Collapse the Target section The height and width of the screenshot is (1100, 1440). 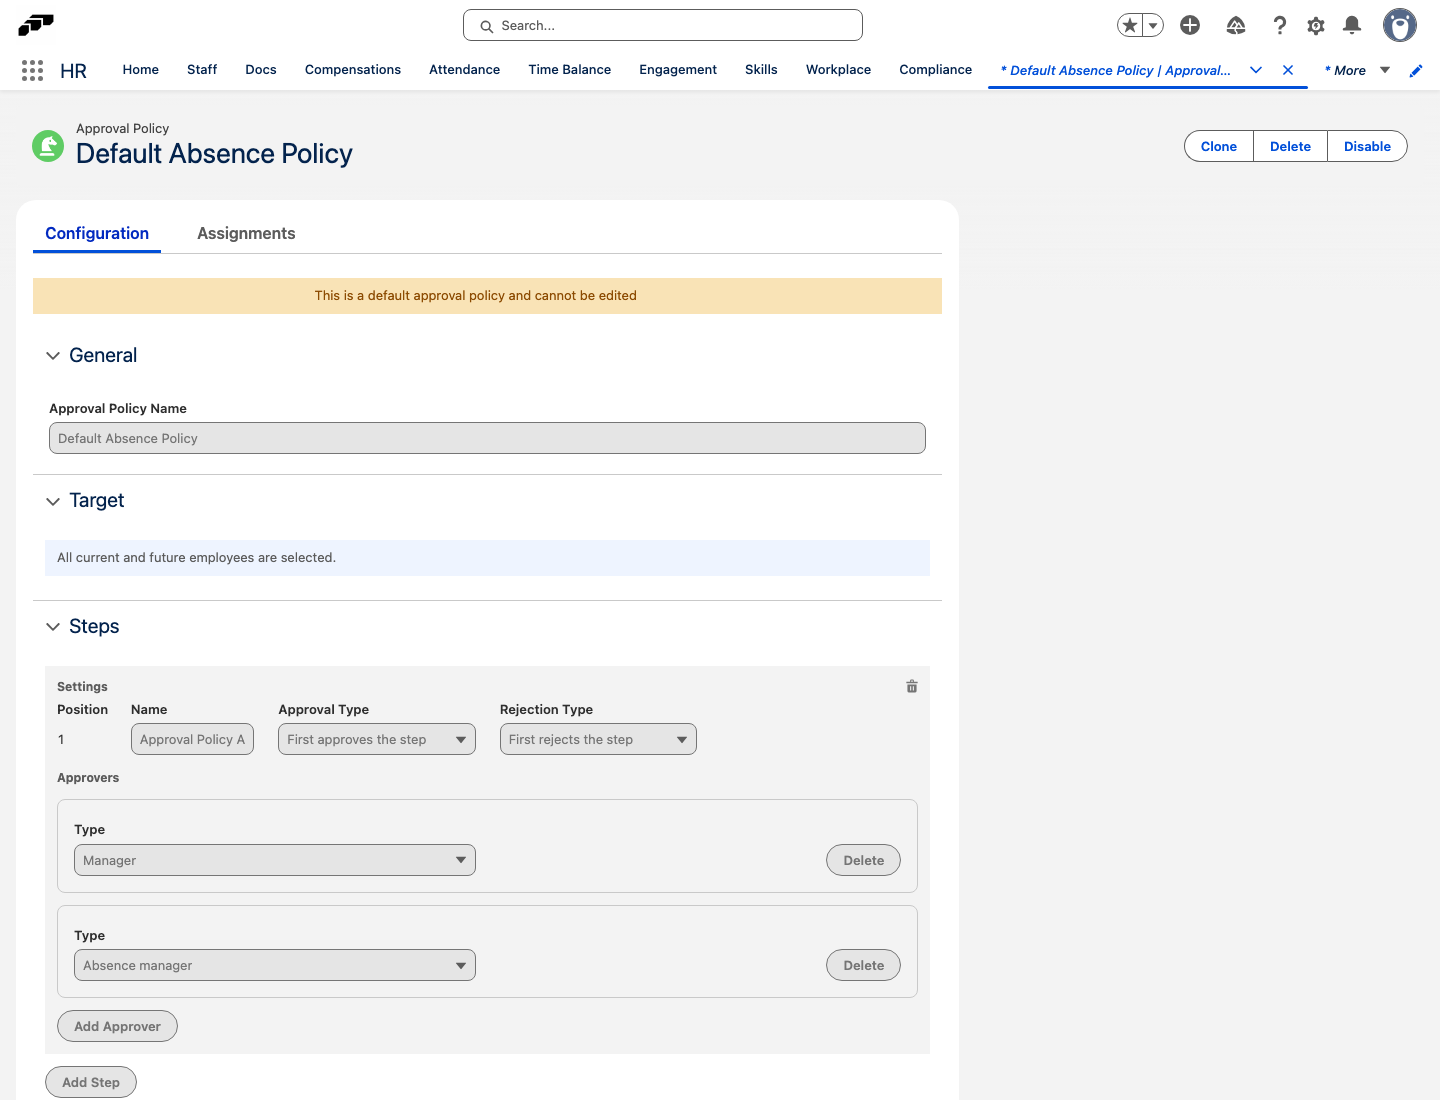[x=53, y=501]
